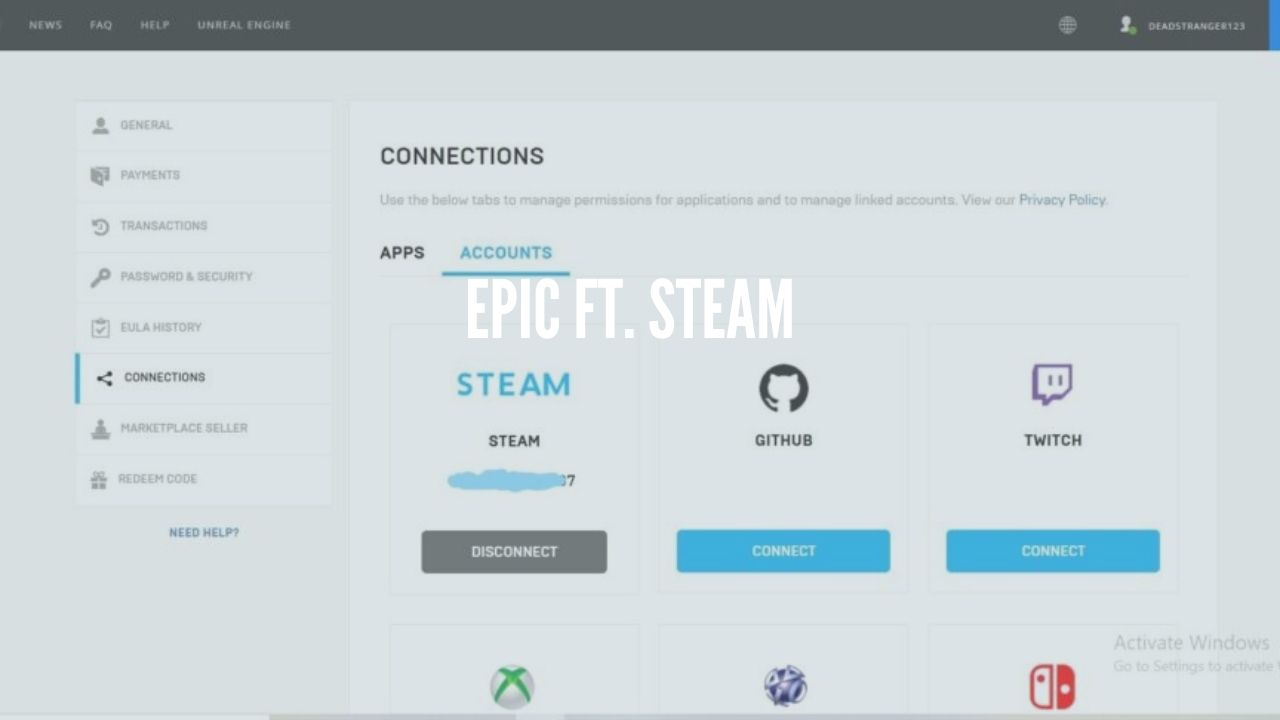This screenshot has width=1280, height=720.
Task: Open the General settings icon
Action: pos(100,125)
